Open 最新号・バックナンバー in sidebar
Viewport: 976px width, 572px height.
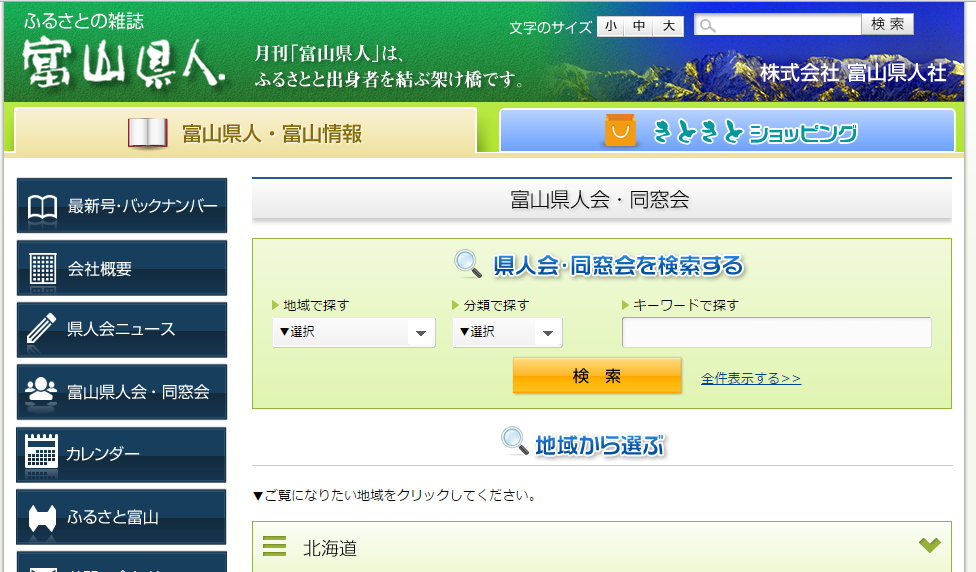tap(122, 205)
